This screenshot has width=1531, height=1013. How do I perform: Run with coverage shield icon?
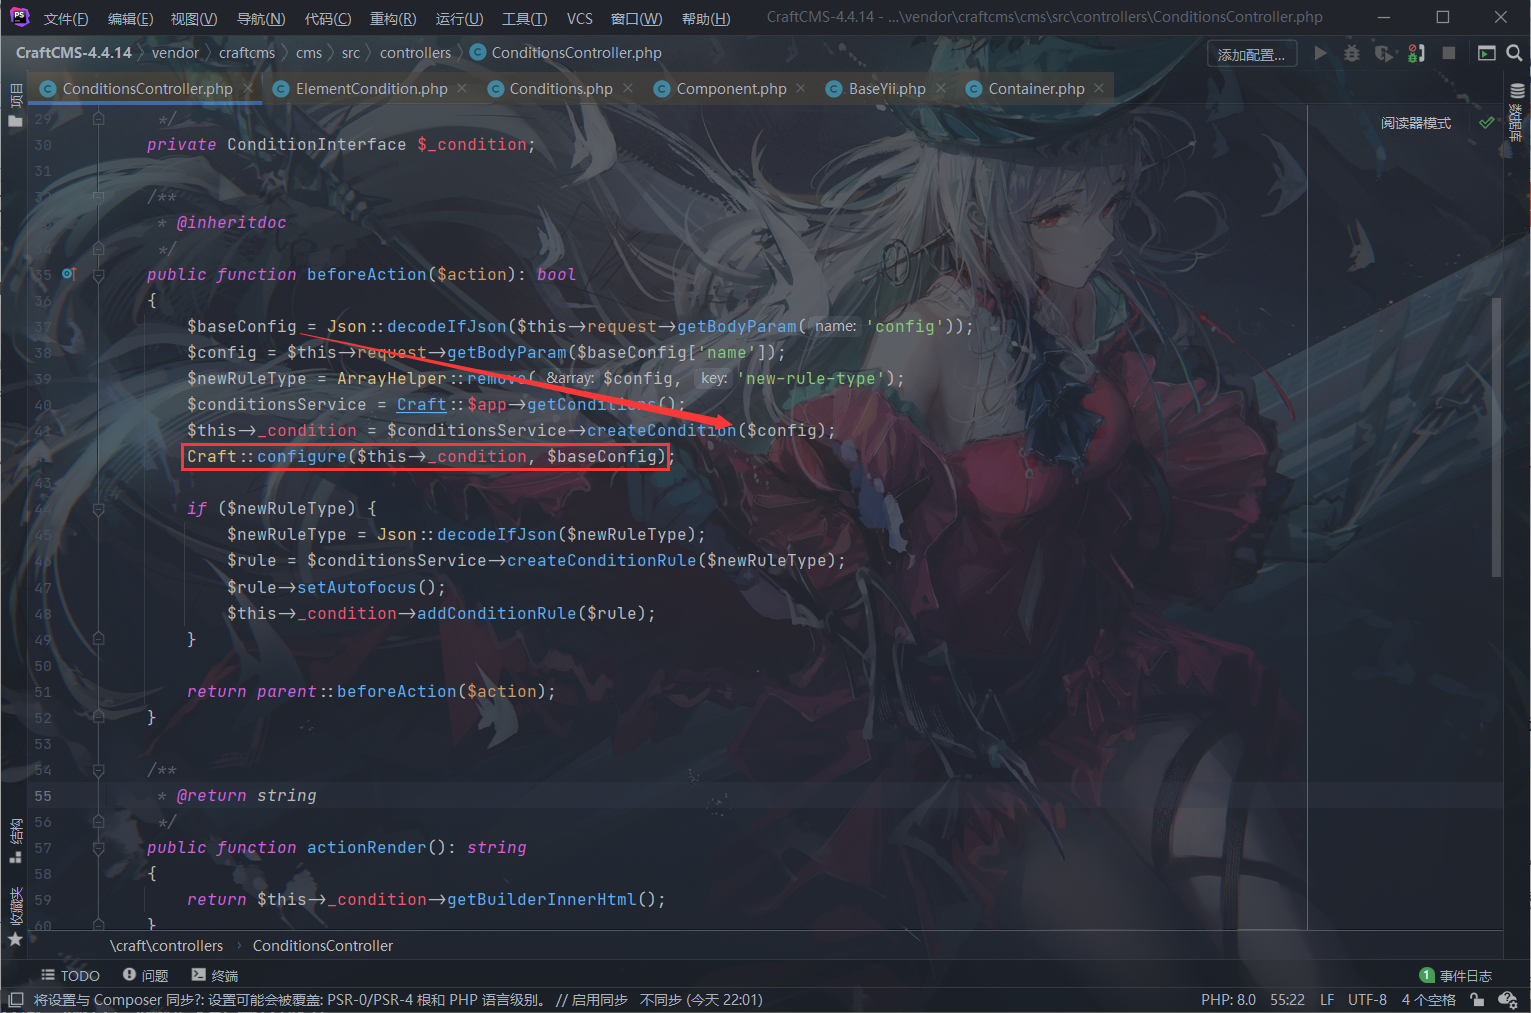[x=1384, y=53]
